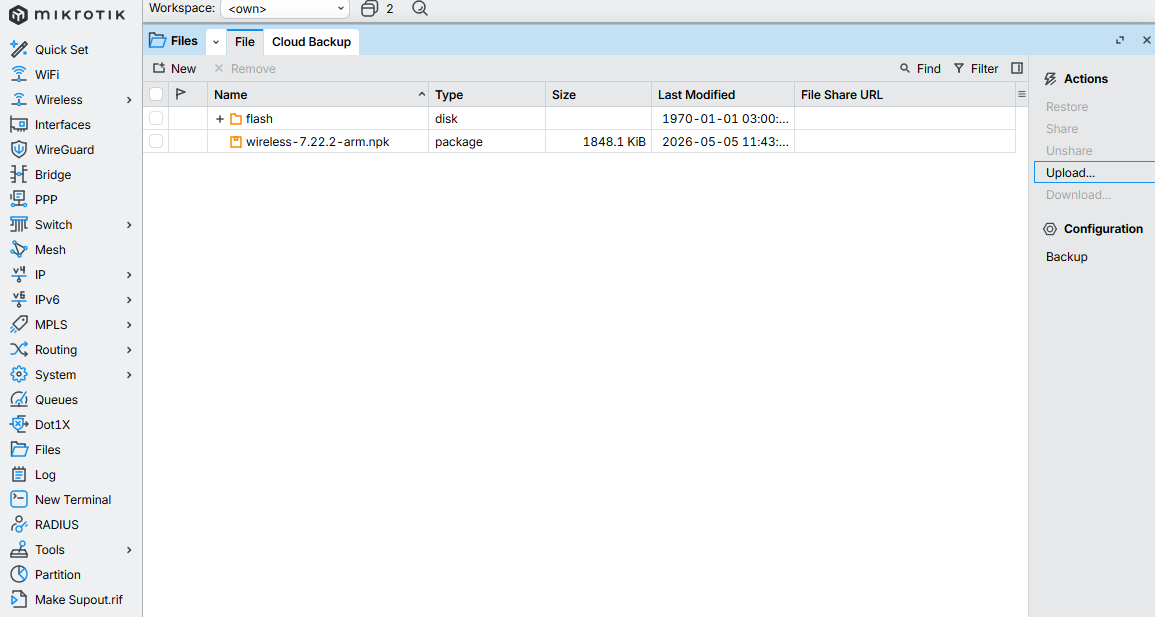Switch to the File tab
The height and width of the screenshot is (617, 1155).
click(245, 42)
